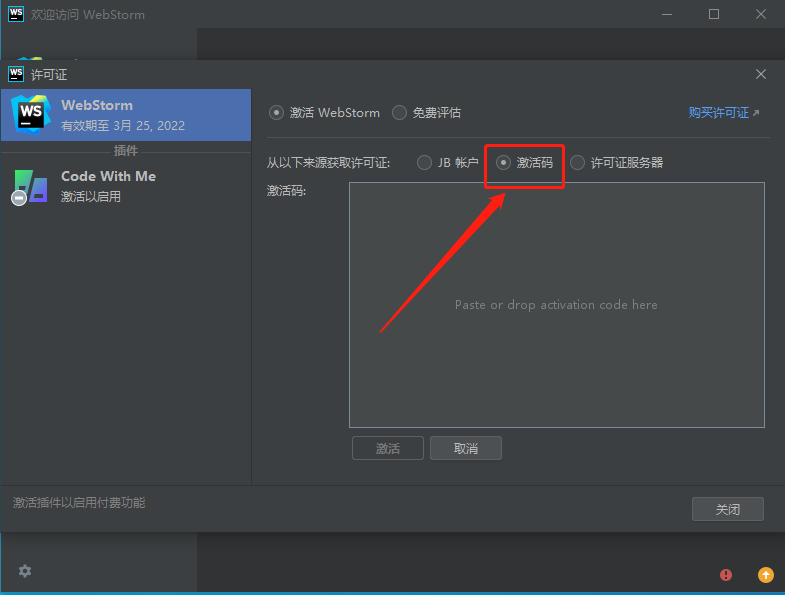
Task: Click the 激活 button
Action: pyautogui.click(x=388, y=448)
